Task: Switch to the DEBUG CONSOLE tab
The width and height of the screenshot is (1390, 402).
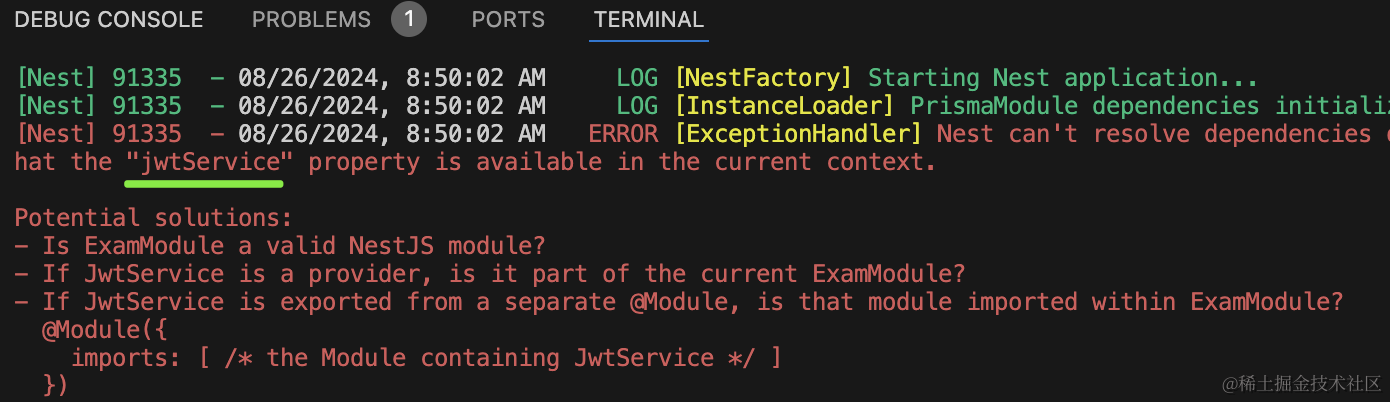Action: point(108,19)
